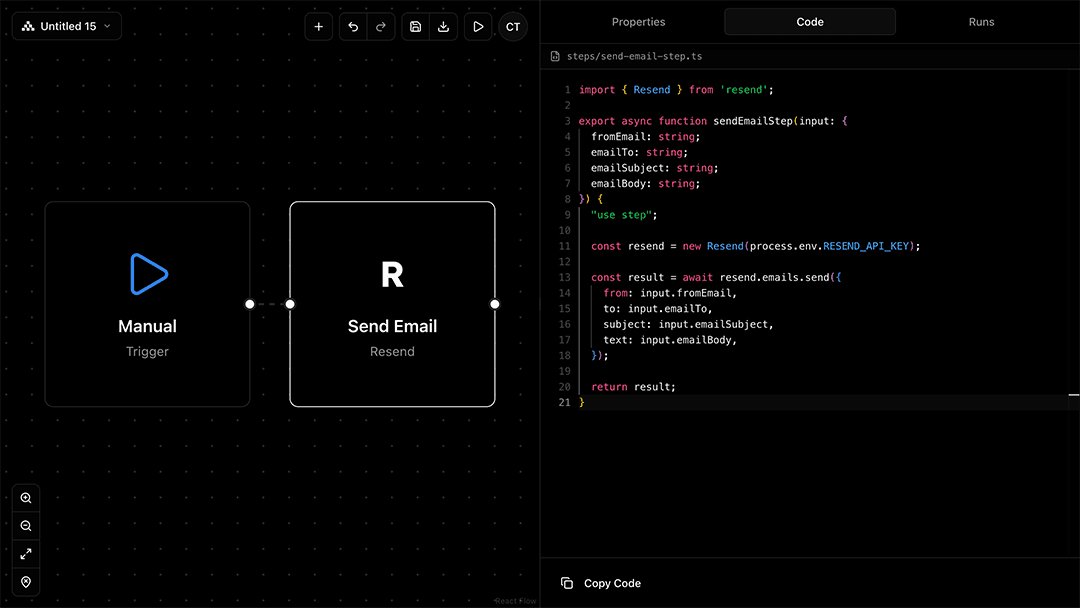Click the React Flow attribution link
This screenshot has width=1080, height=608.
(515, 601)
